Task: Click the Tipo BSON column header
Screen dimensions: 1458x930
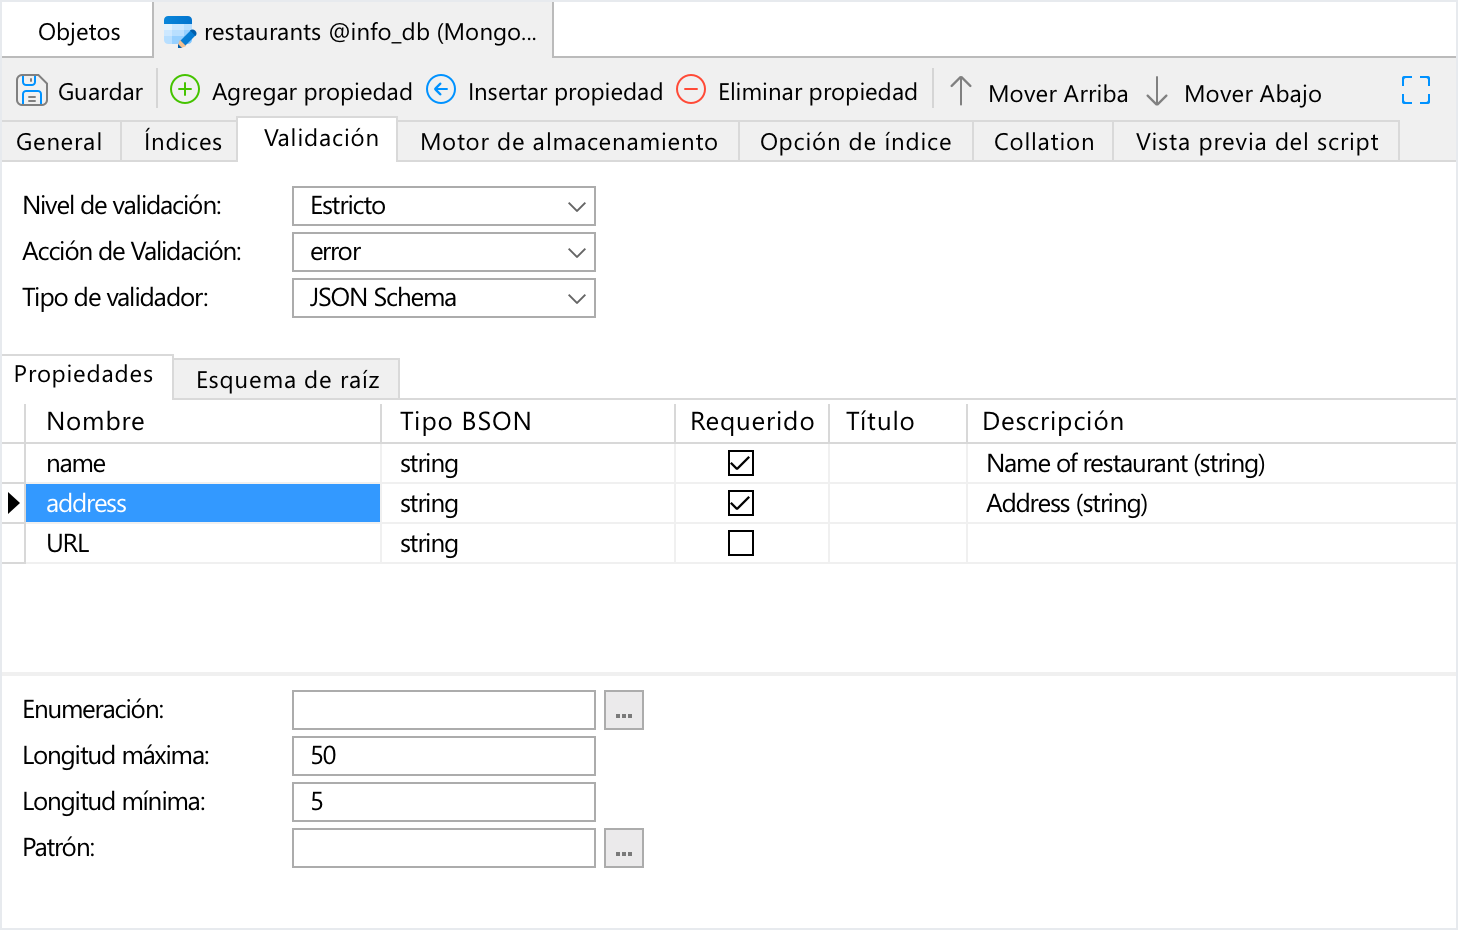Action: [x=528, y=421]
